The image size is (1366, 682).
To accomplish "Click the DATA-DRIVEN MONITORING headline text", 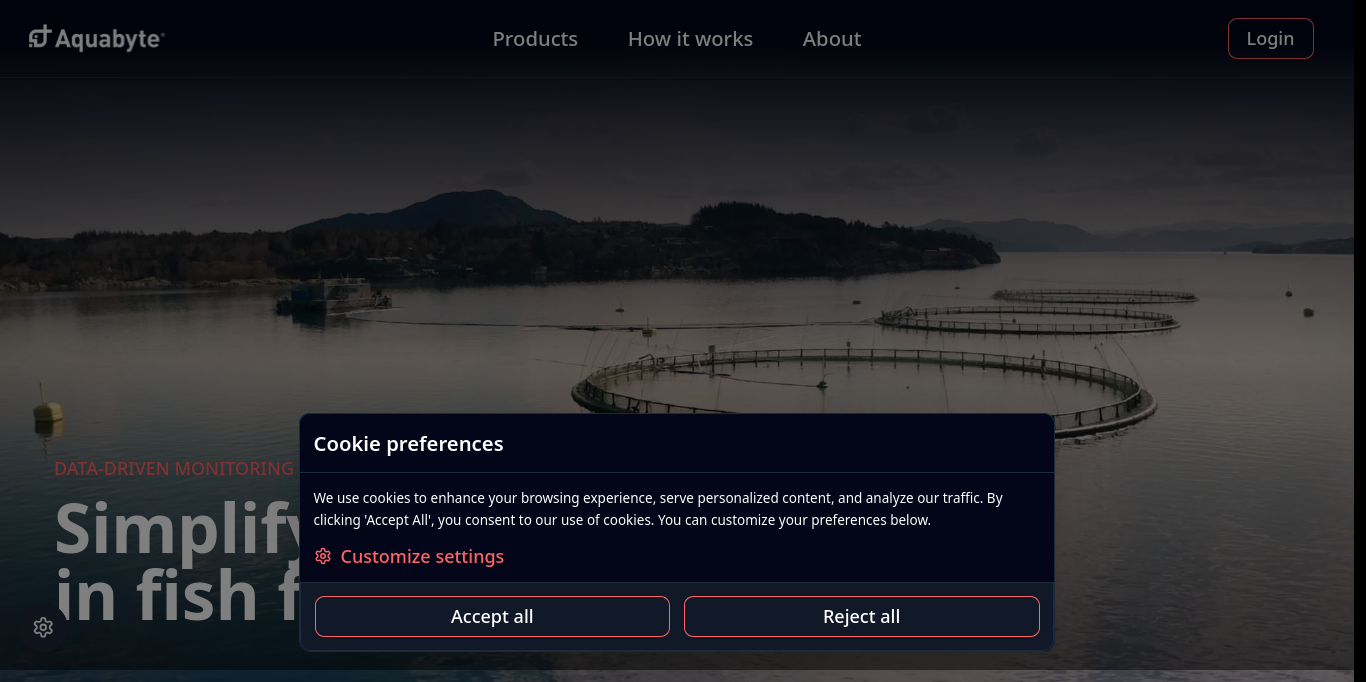I will coord(173,468).
